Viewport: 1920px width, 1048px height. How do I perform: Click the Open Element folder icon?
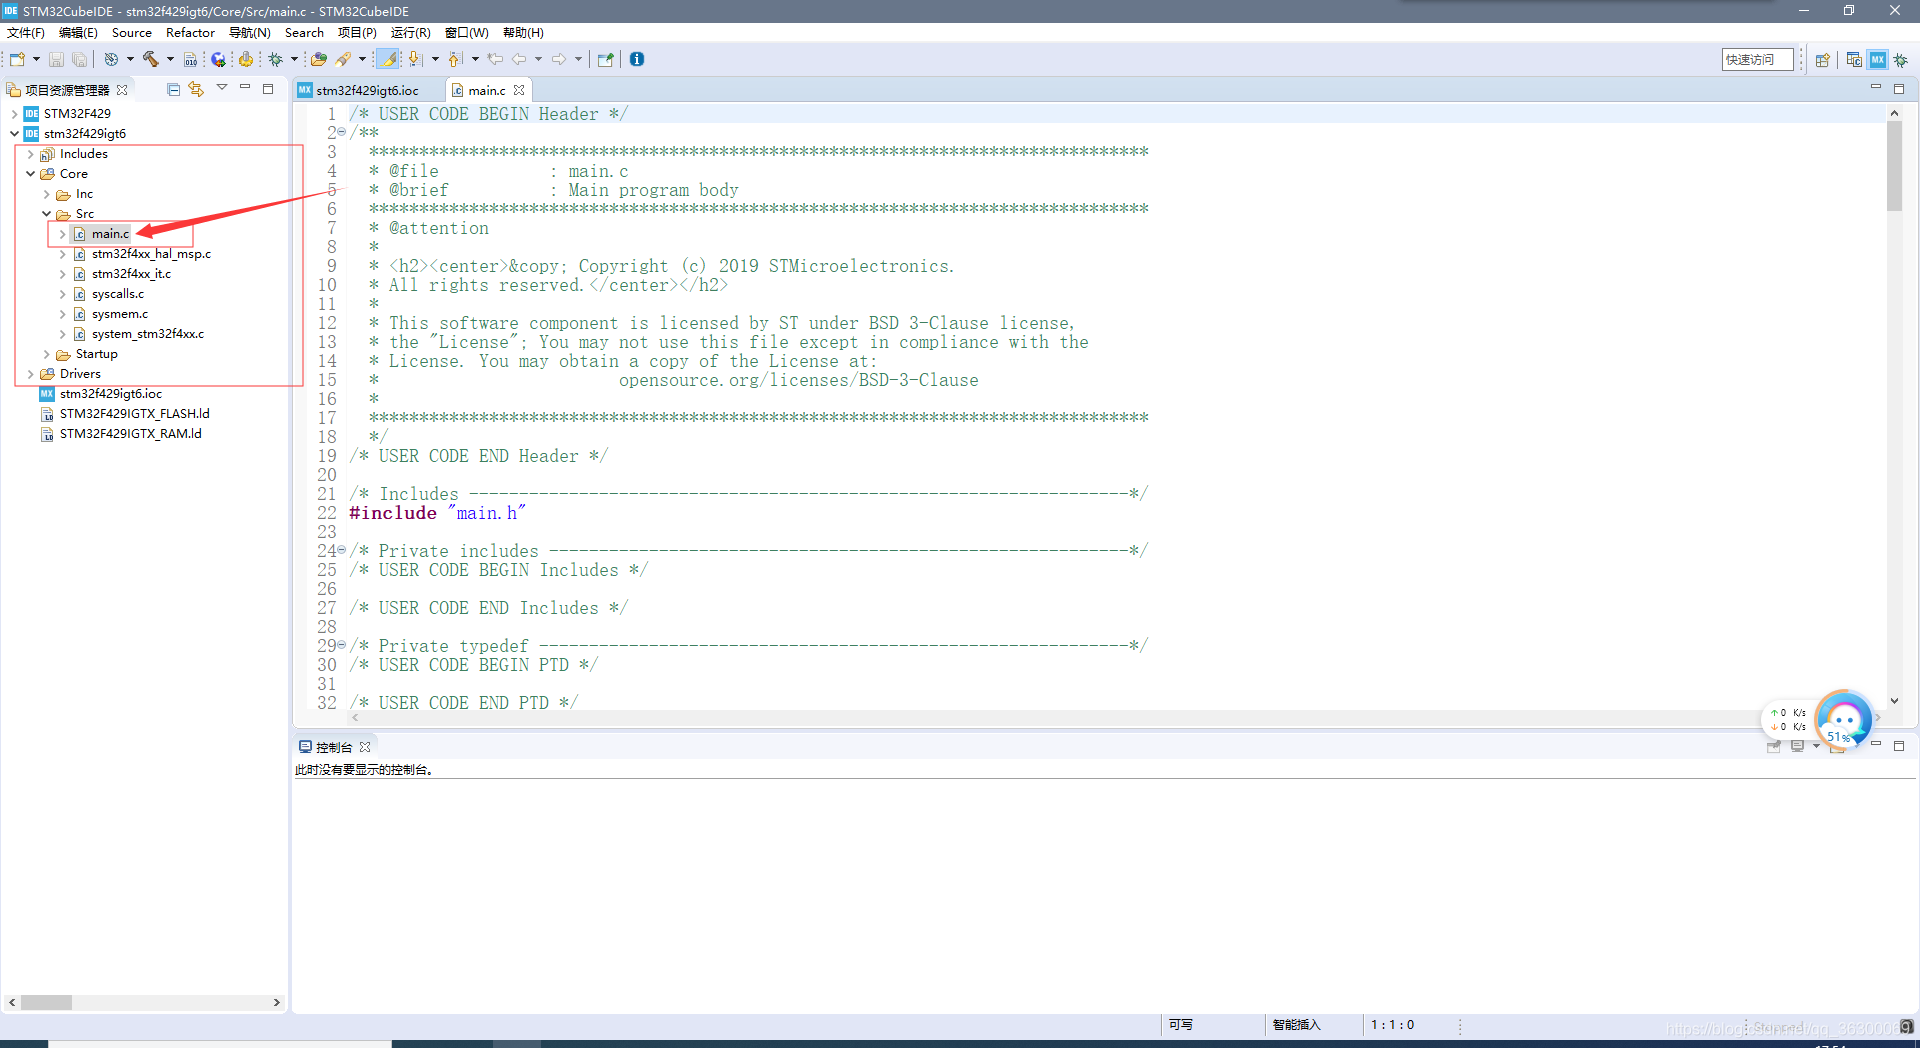coord(319,59)
